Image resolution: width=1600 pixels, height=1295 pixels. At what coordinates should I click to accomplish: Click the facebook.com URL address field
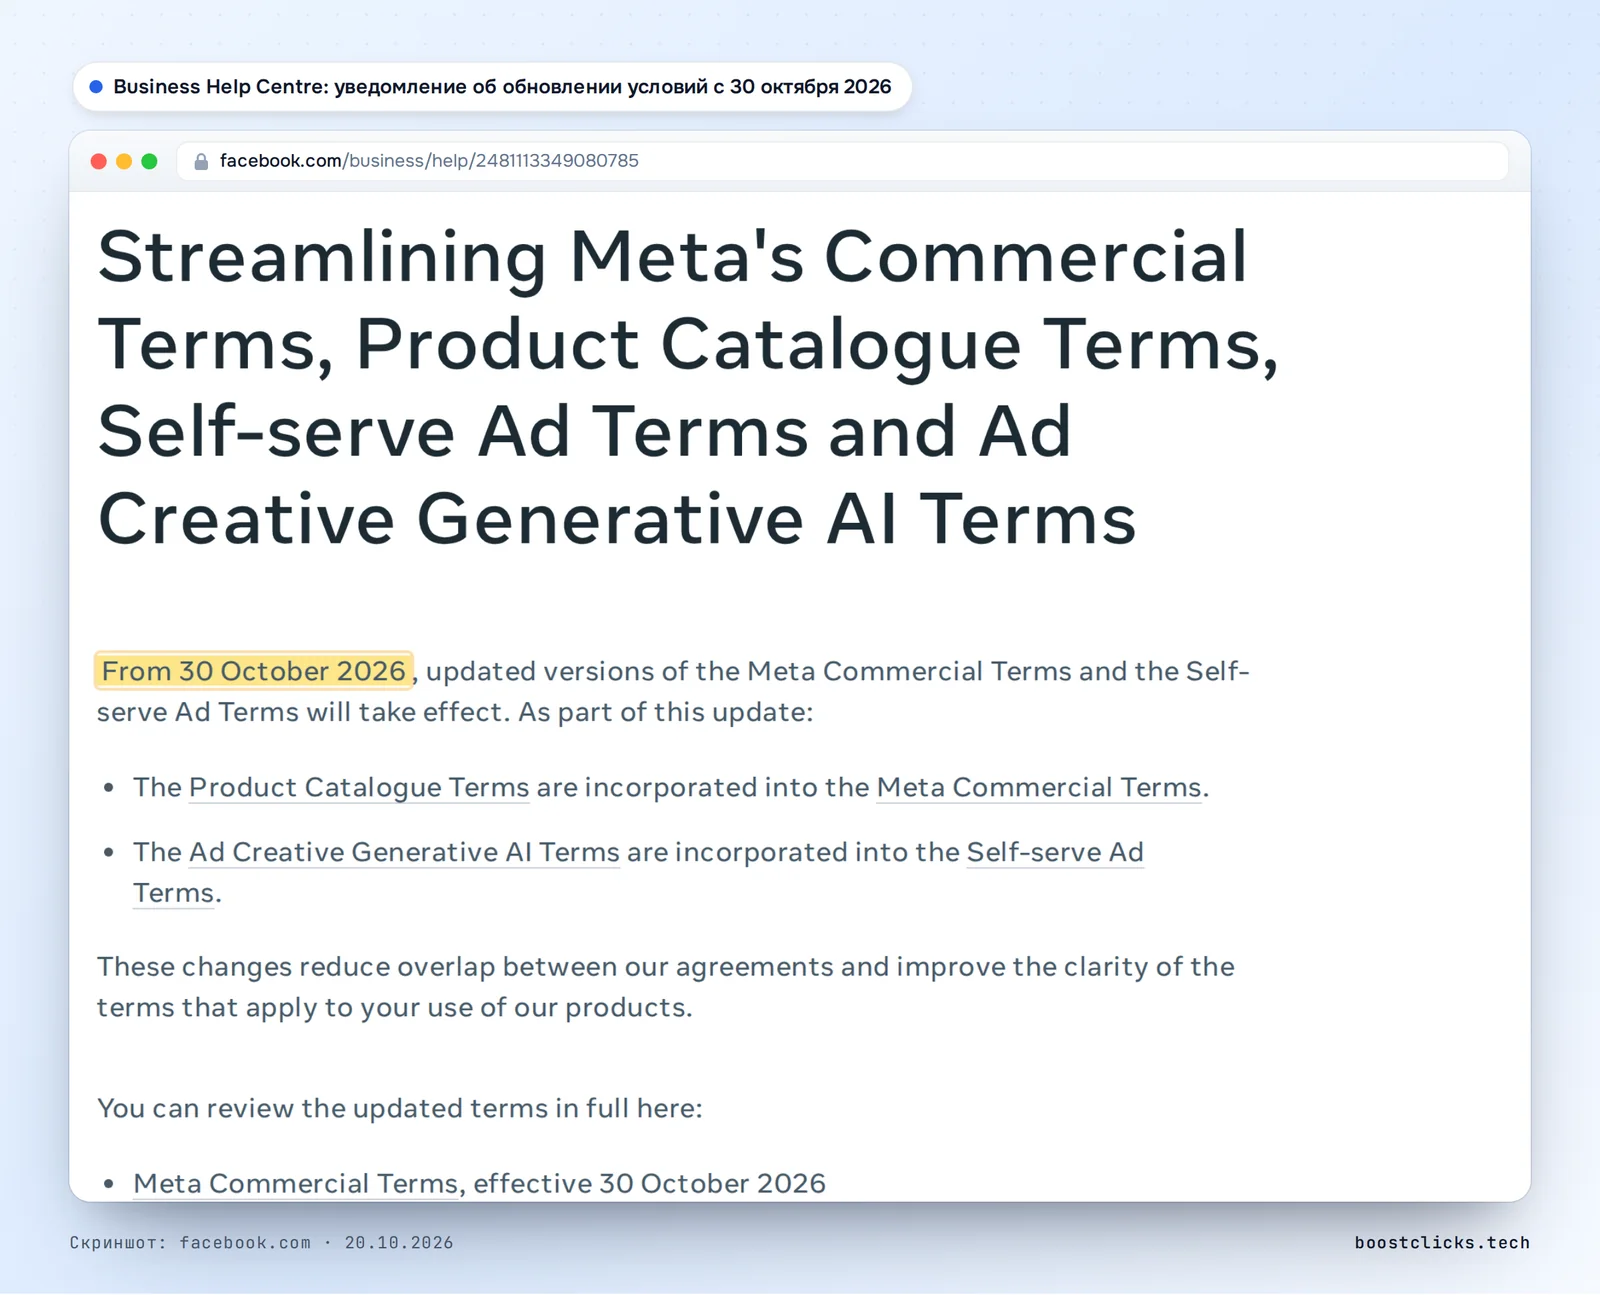pyautogui.click(x=842, y=161)
